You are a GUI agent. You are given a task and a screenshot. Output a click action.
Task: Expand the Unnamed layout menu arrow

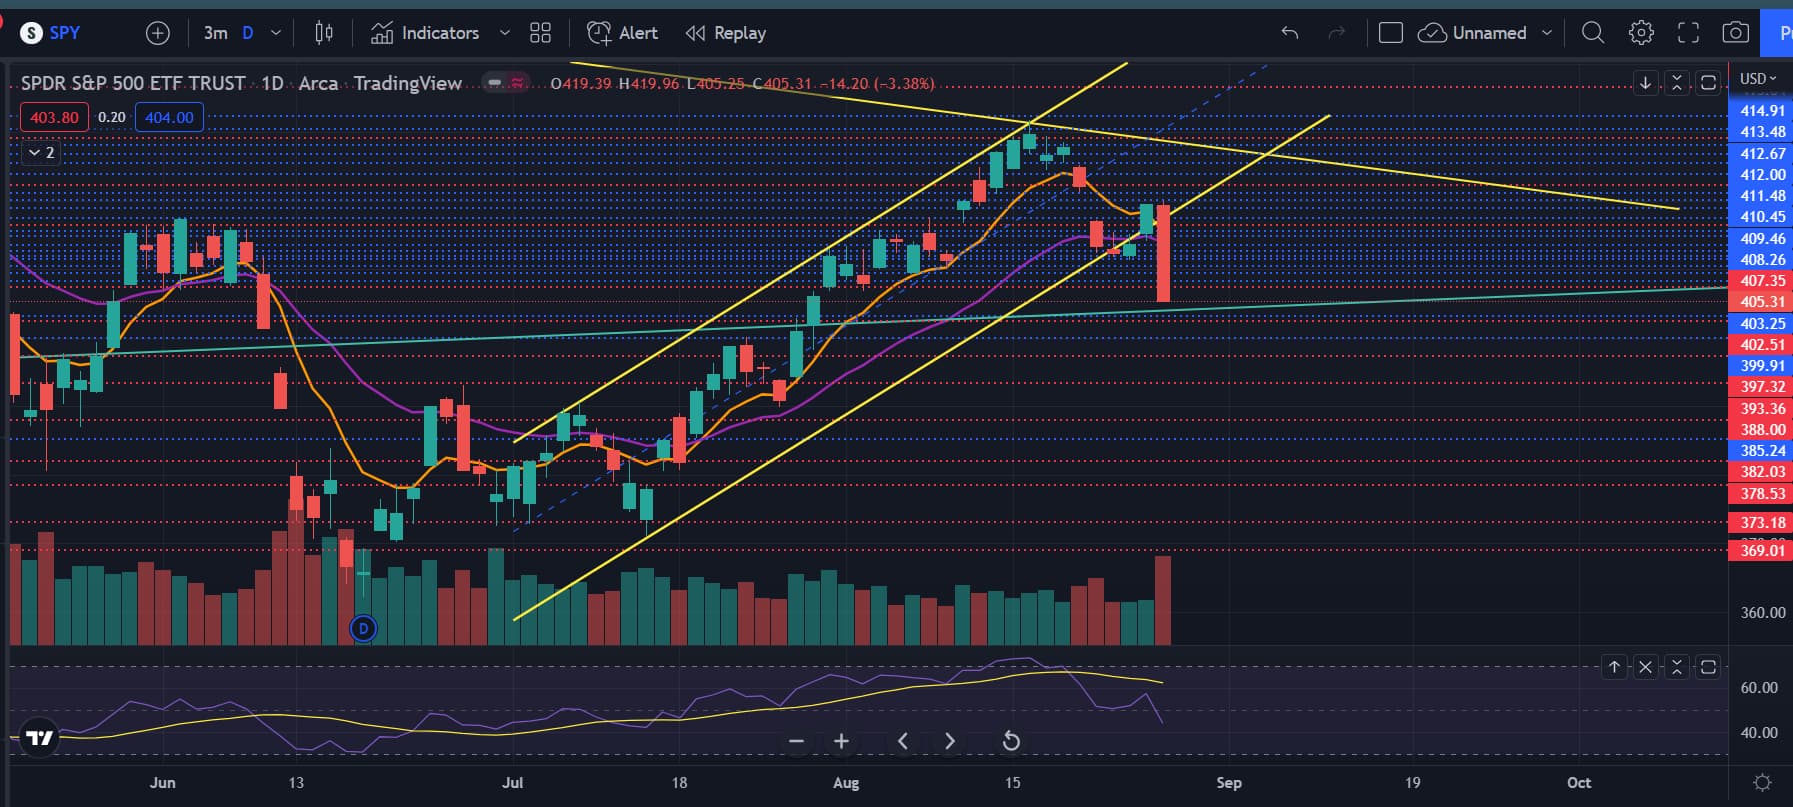click(1547, 33)
